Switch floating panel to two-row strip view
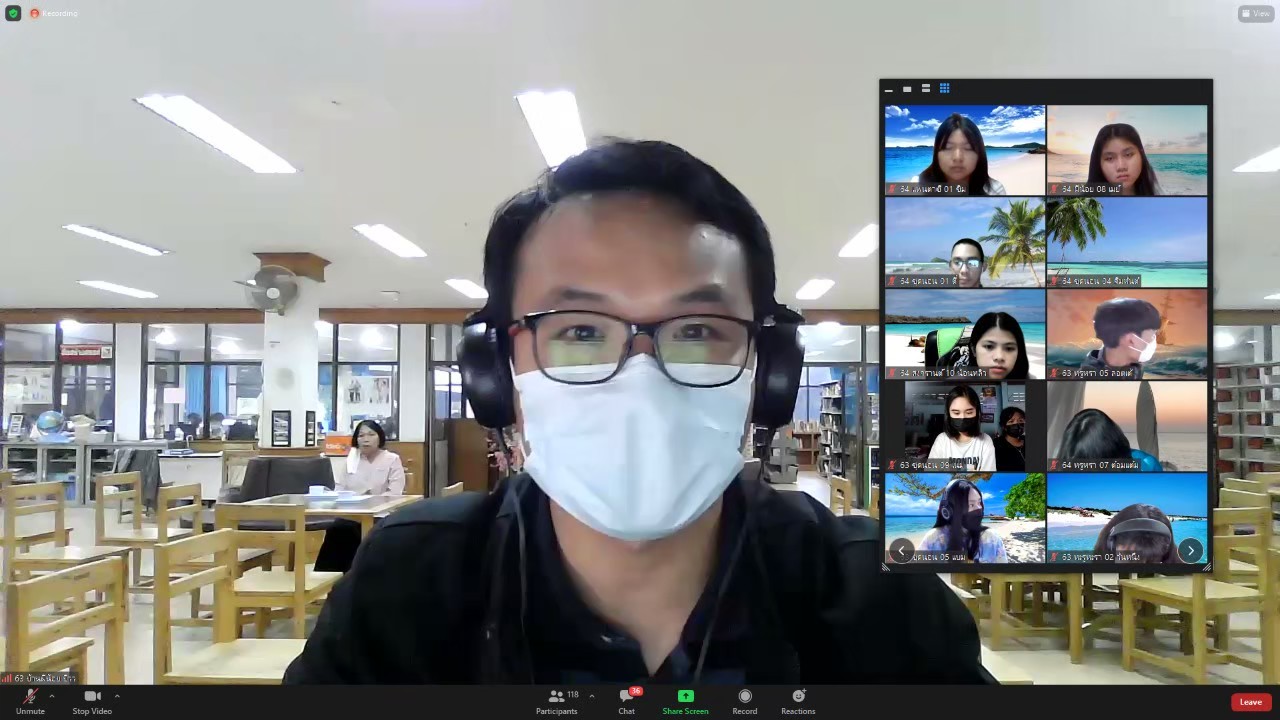 point(926,89)
